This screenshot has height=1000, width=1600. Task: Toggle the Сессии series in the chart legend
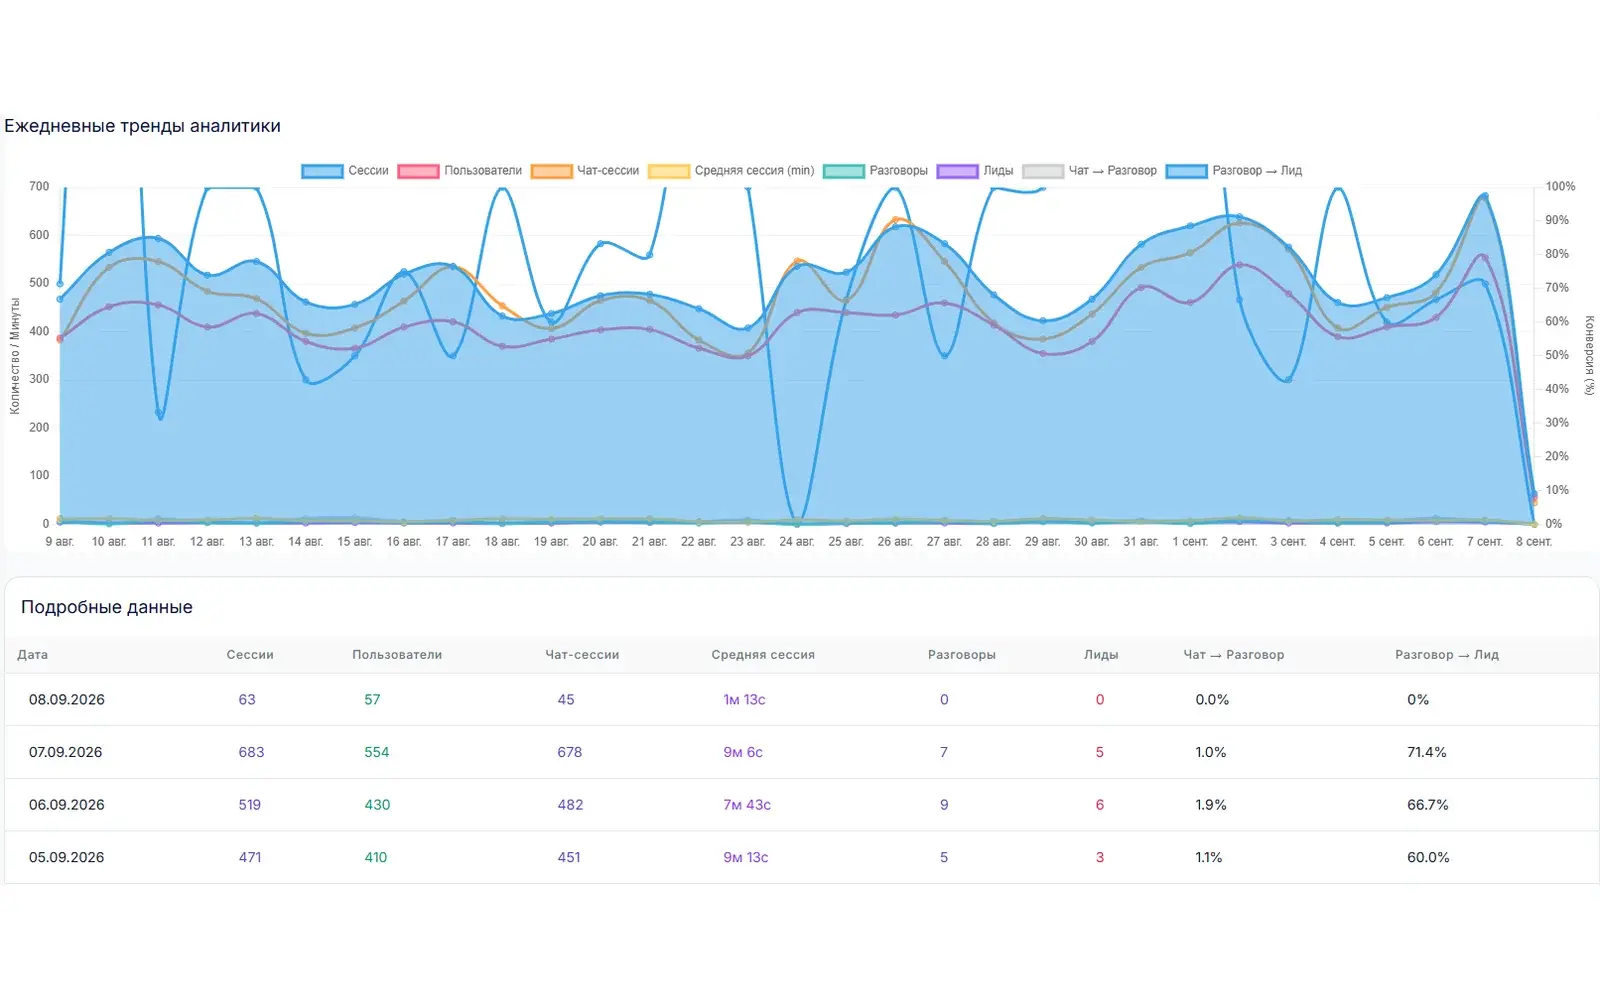[345, 171]
